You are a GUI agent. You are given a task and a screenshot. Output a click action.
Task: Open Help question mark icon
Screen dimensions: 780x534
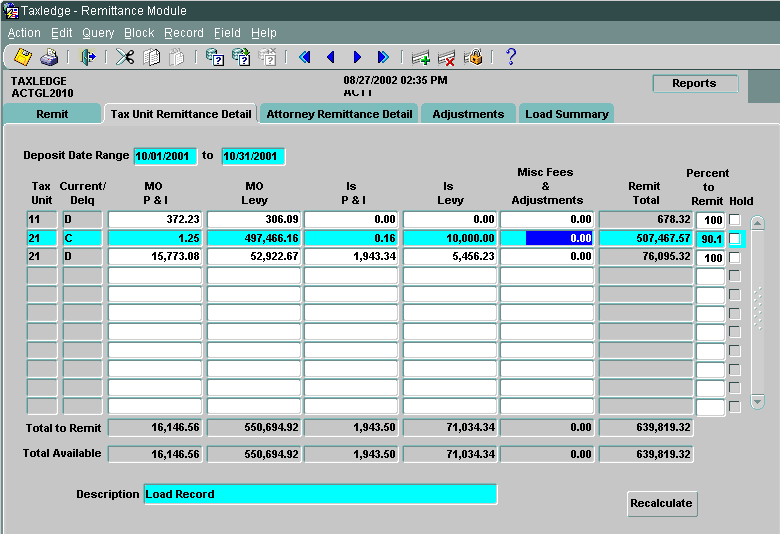coord(510,57)
